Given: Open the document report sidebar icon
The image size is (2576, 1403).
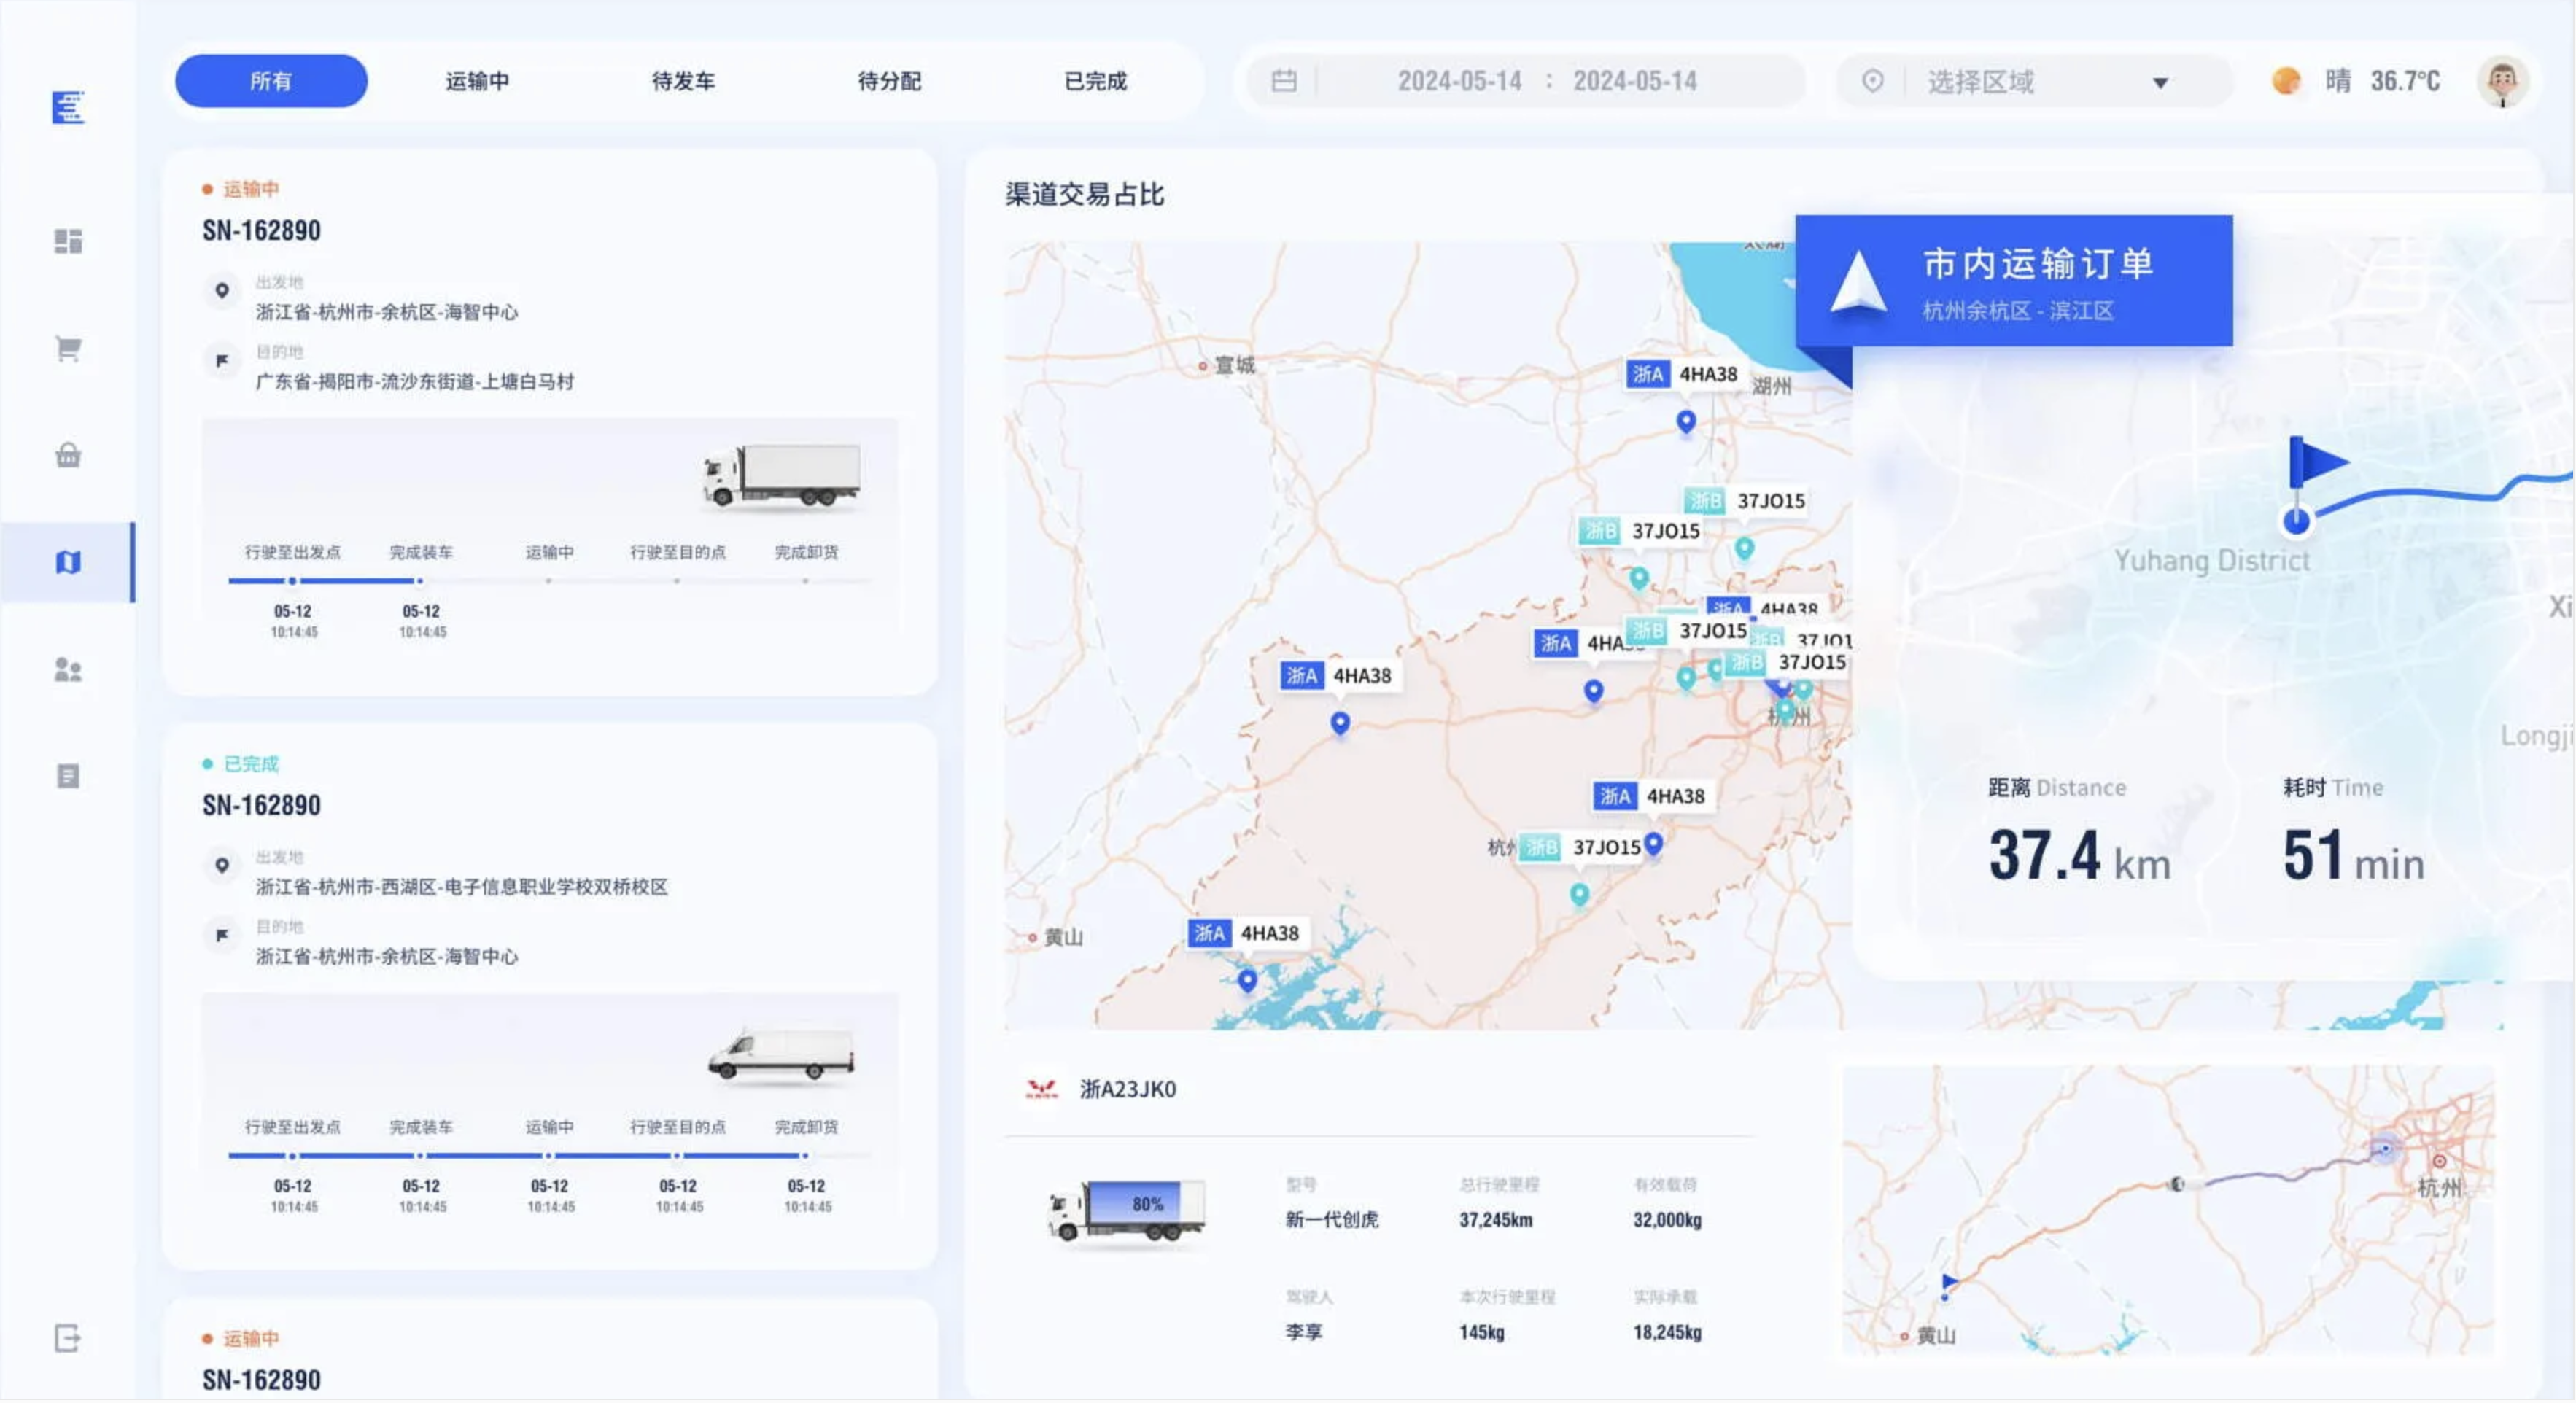Looking at the screenshot, I should [x=68, y=776].
